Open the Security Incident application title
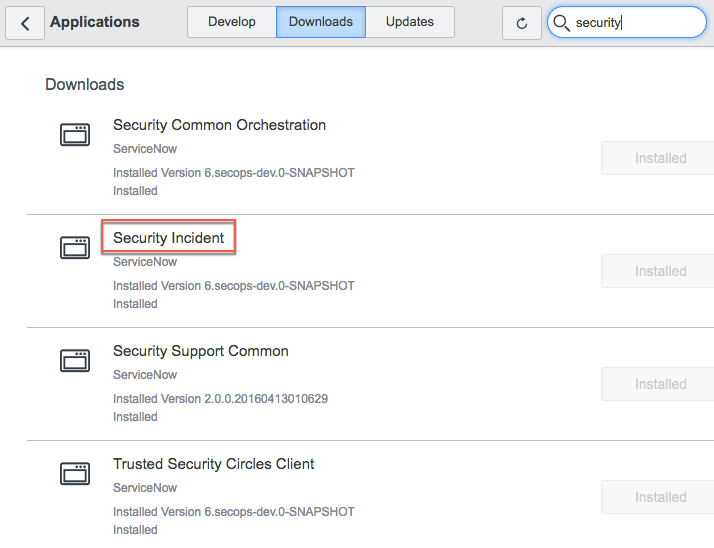 [168, 238]
